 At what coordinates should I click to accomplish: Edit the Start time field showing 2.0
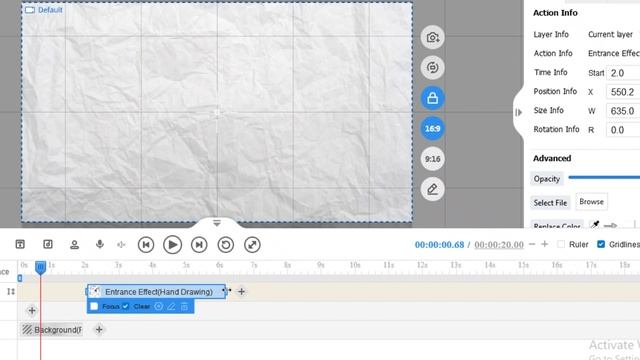point(623,73)
